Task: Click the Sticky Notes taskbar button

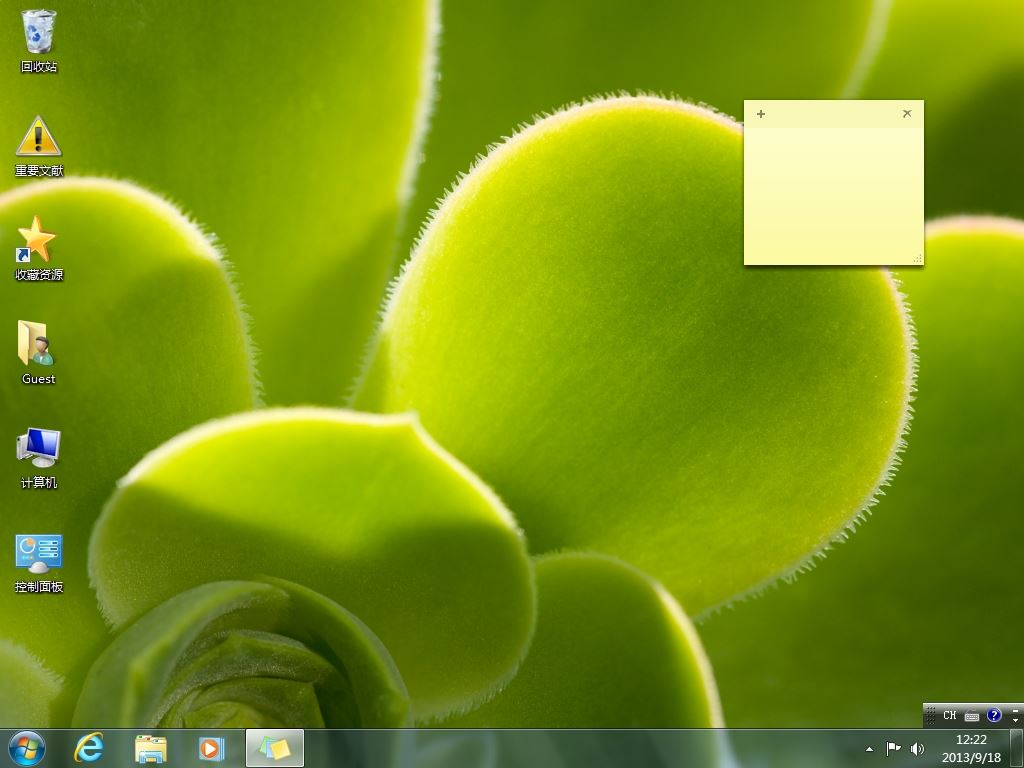Action: (275, 748)
